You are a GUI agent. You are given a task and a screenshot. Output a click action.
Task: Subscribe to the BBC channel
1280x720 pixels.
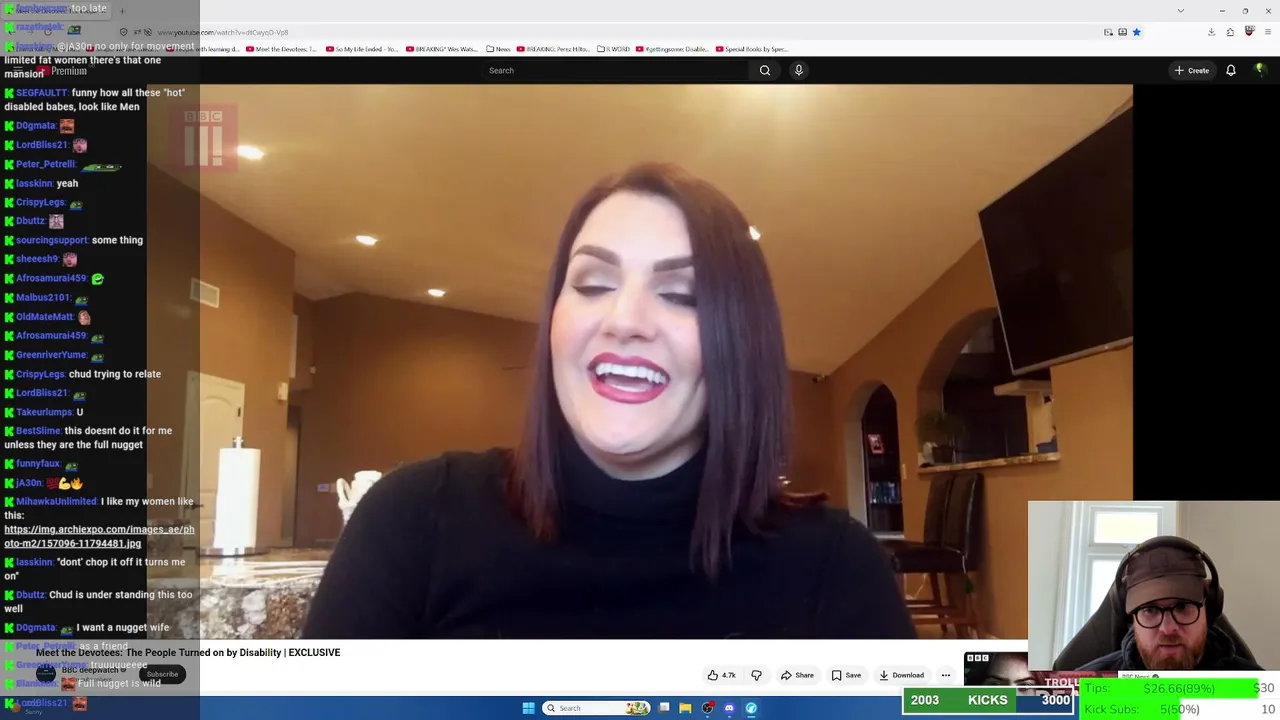162,674
